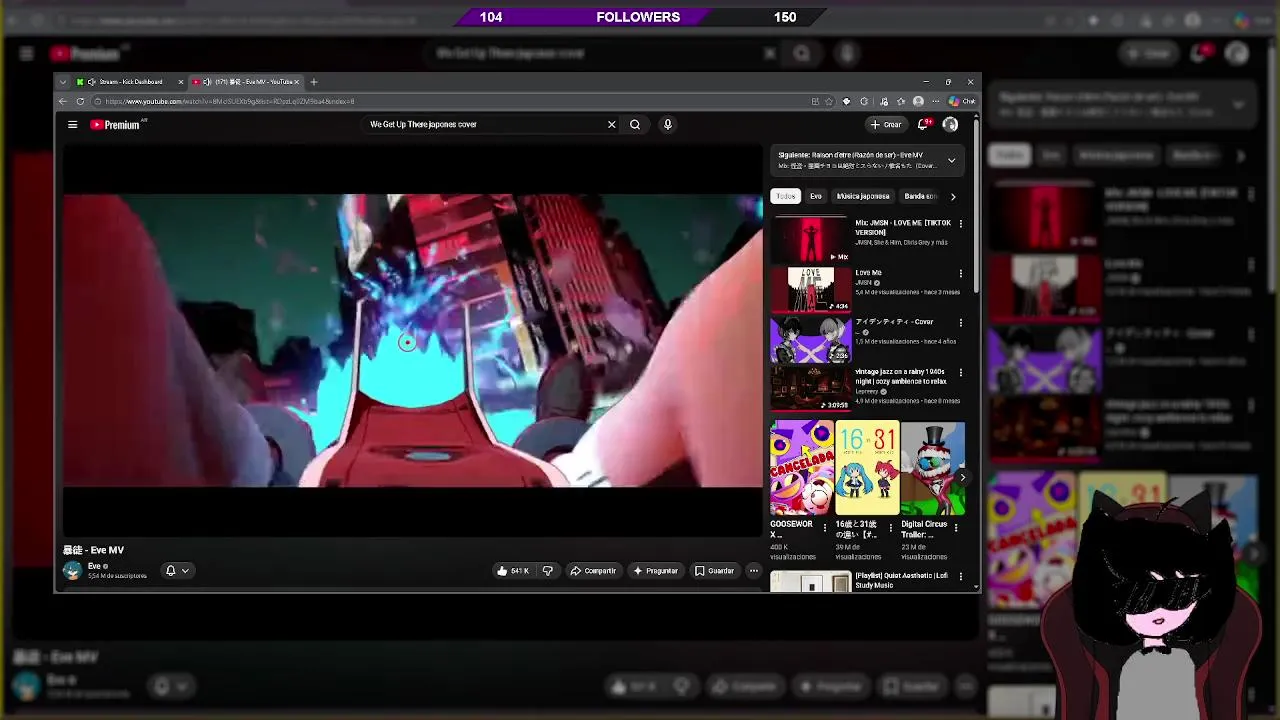Open options for Quiet Aesthetic Lofi playlist
Image resolution: width=1280 pixels, height=720 pixels.
[961, 576]
